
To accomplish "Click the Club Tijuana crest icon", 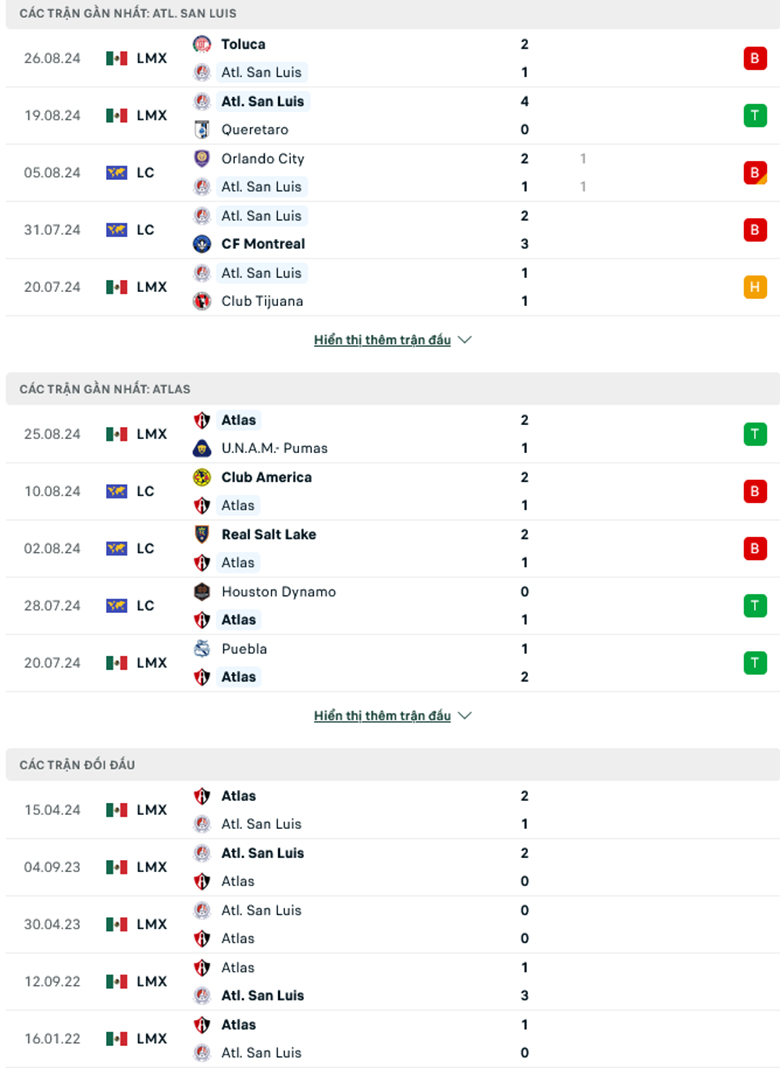I will [202, 301].
